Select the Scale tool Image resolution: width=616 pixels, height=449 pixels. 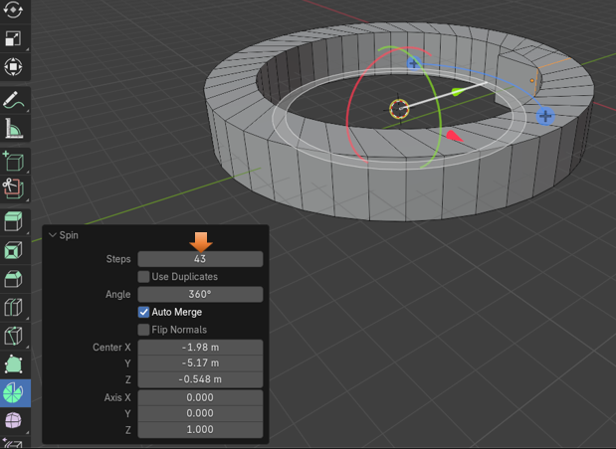(x=16, y=38)
